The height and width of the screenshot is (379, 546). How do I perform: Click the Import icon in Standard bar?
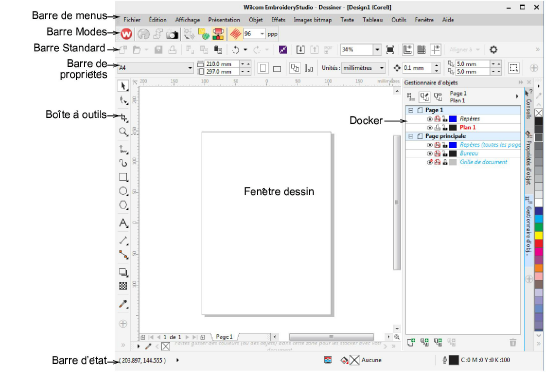[x=301, y=50]
